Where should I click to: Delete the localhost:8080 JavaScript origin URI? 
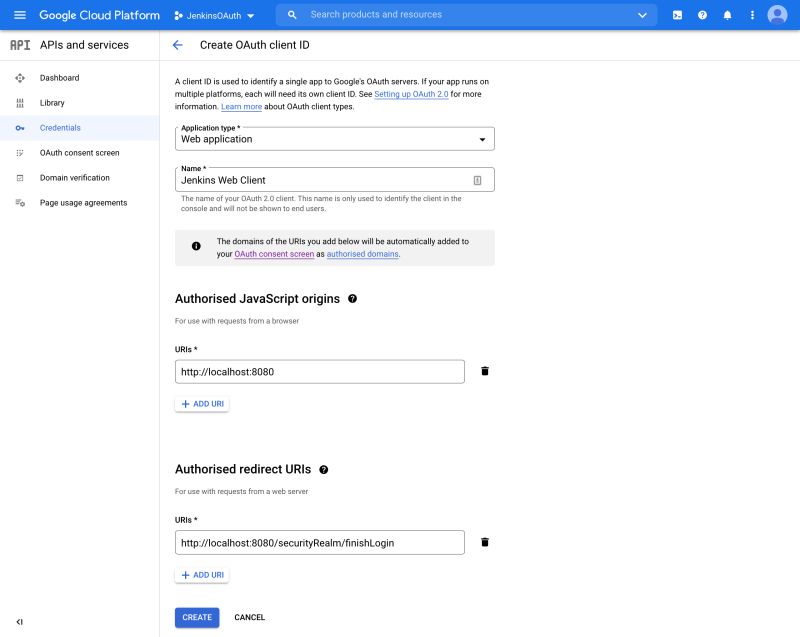tap(485, 370)
